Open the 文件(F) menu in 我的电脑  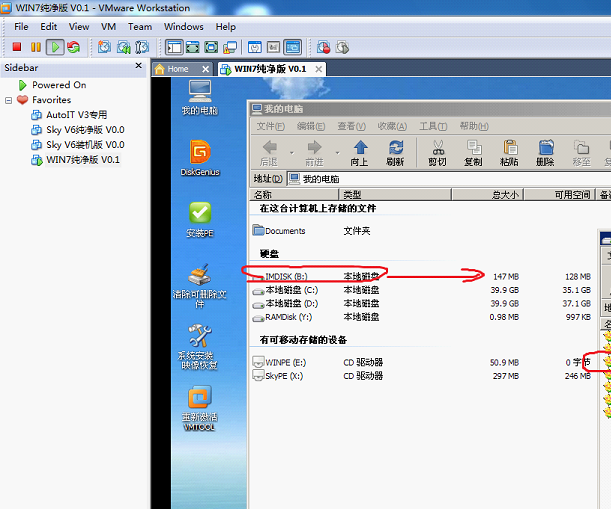(270, 126)
